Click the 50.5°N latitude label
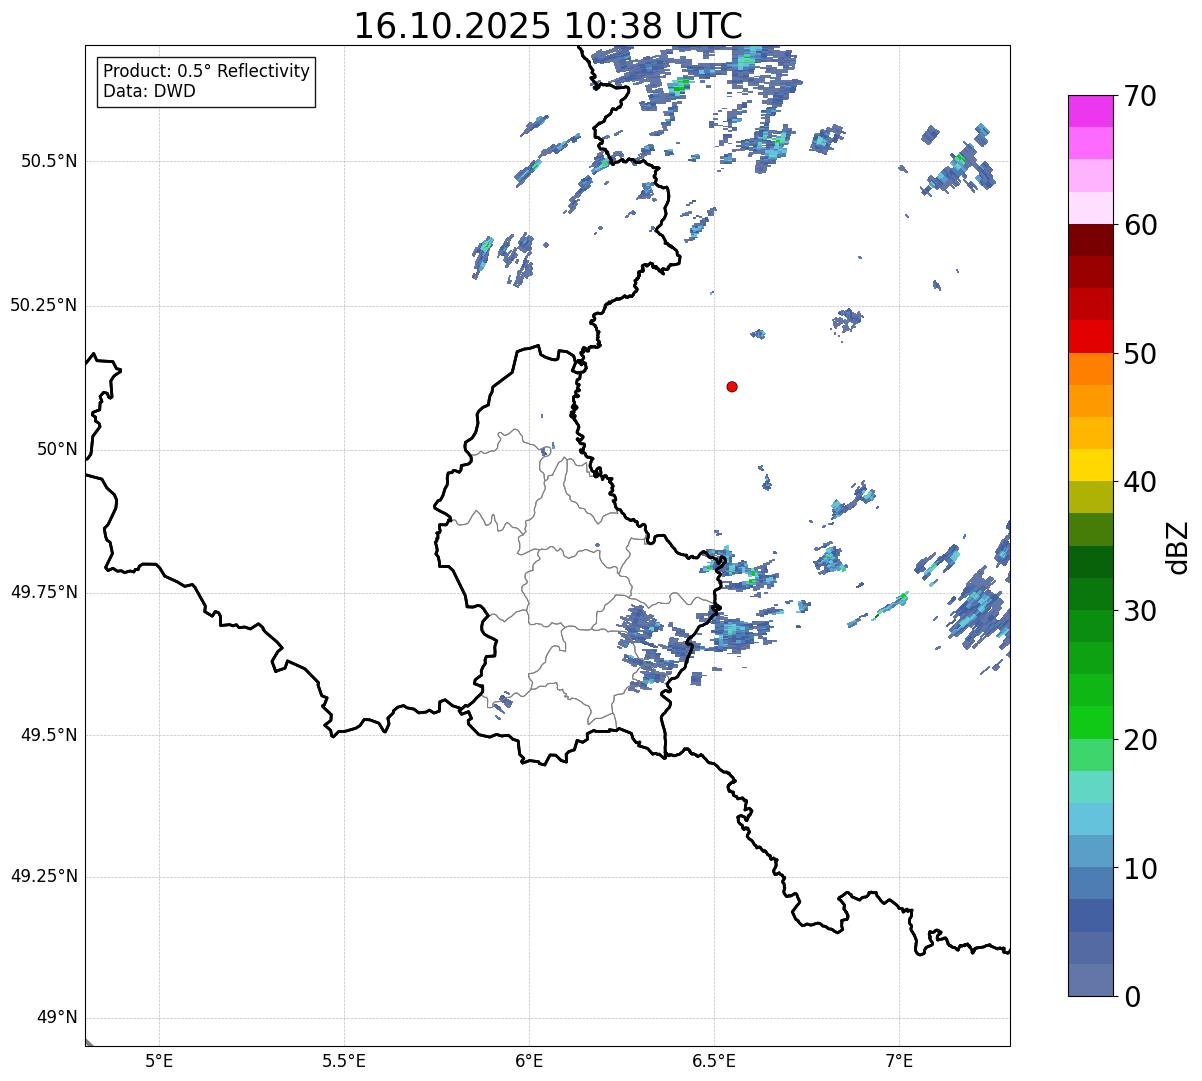 pyautogui.click(x=48, y=162)
